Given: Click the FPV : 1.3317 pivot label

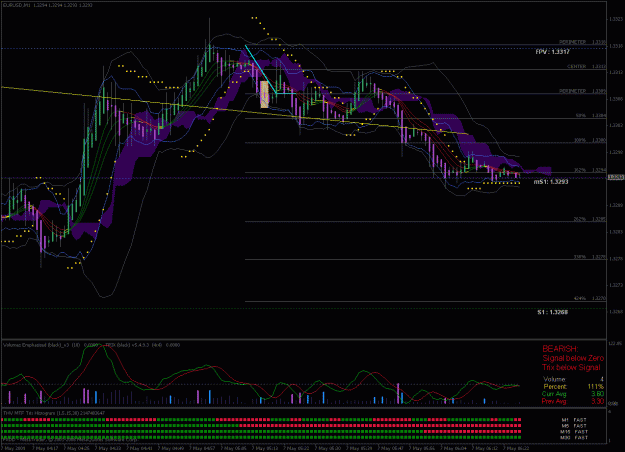Looking at the screenshot, I should 552,52.
